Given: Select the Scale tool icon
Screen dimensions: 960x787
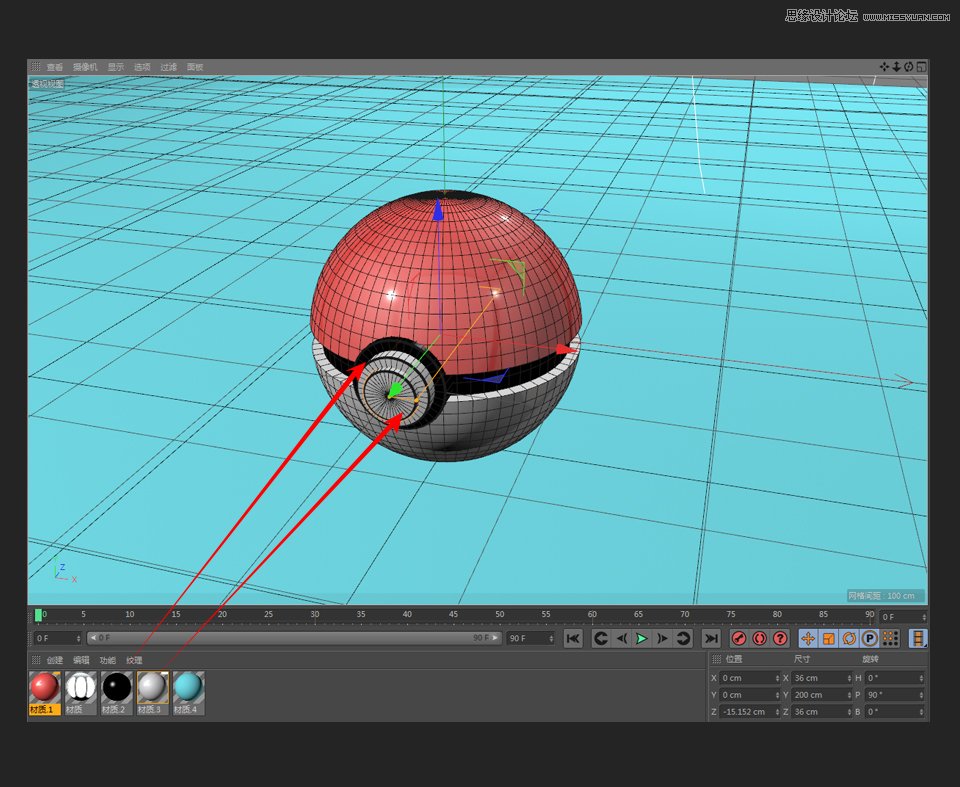Looking at the screenshot, I should [x=826, y=639].
